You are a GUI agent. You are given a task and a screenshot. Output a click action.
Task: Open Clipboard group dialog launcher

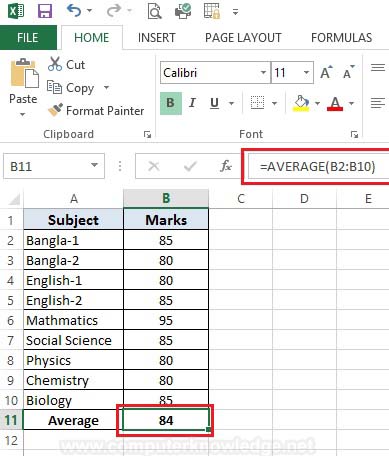[147, 134]
